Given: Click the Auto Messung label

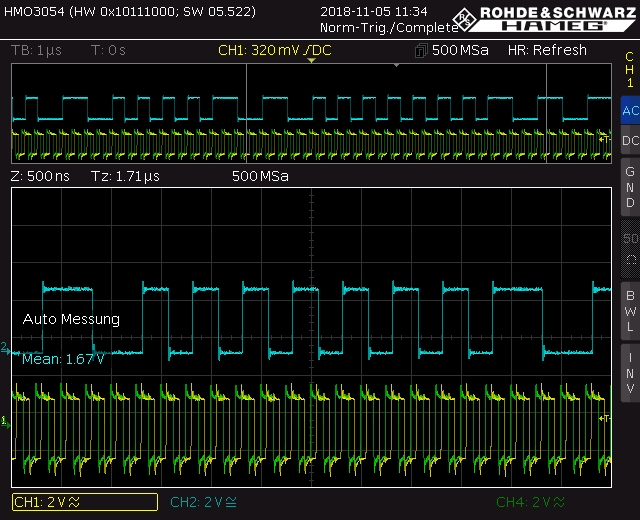Looking at the screenshot, I should click(x=71, y=319).
